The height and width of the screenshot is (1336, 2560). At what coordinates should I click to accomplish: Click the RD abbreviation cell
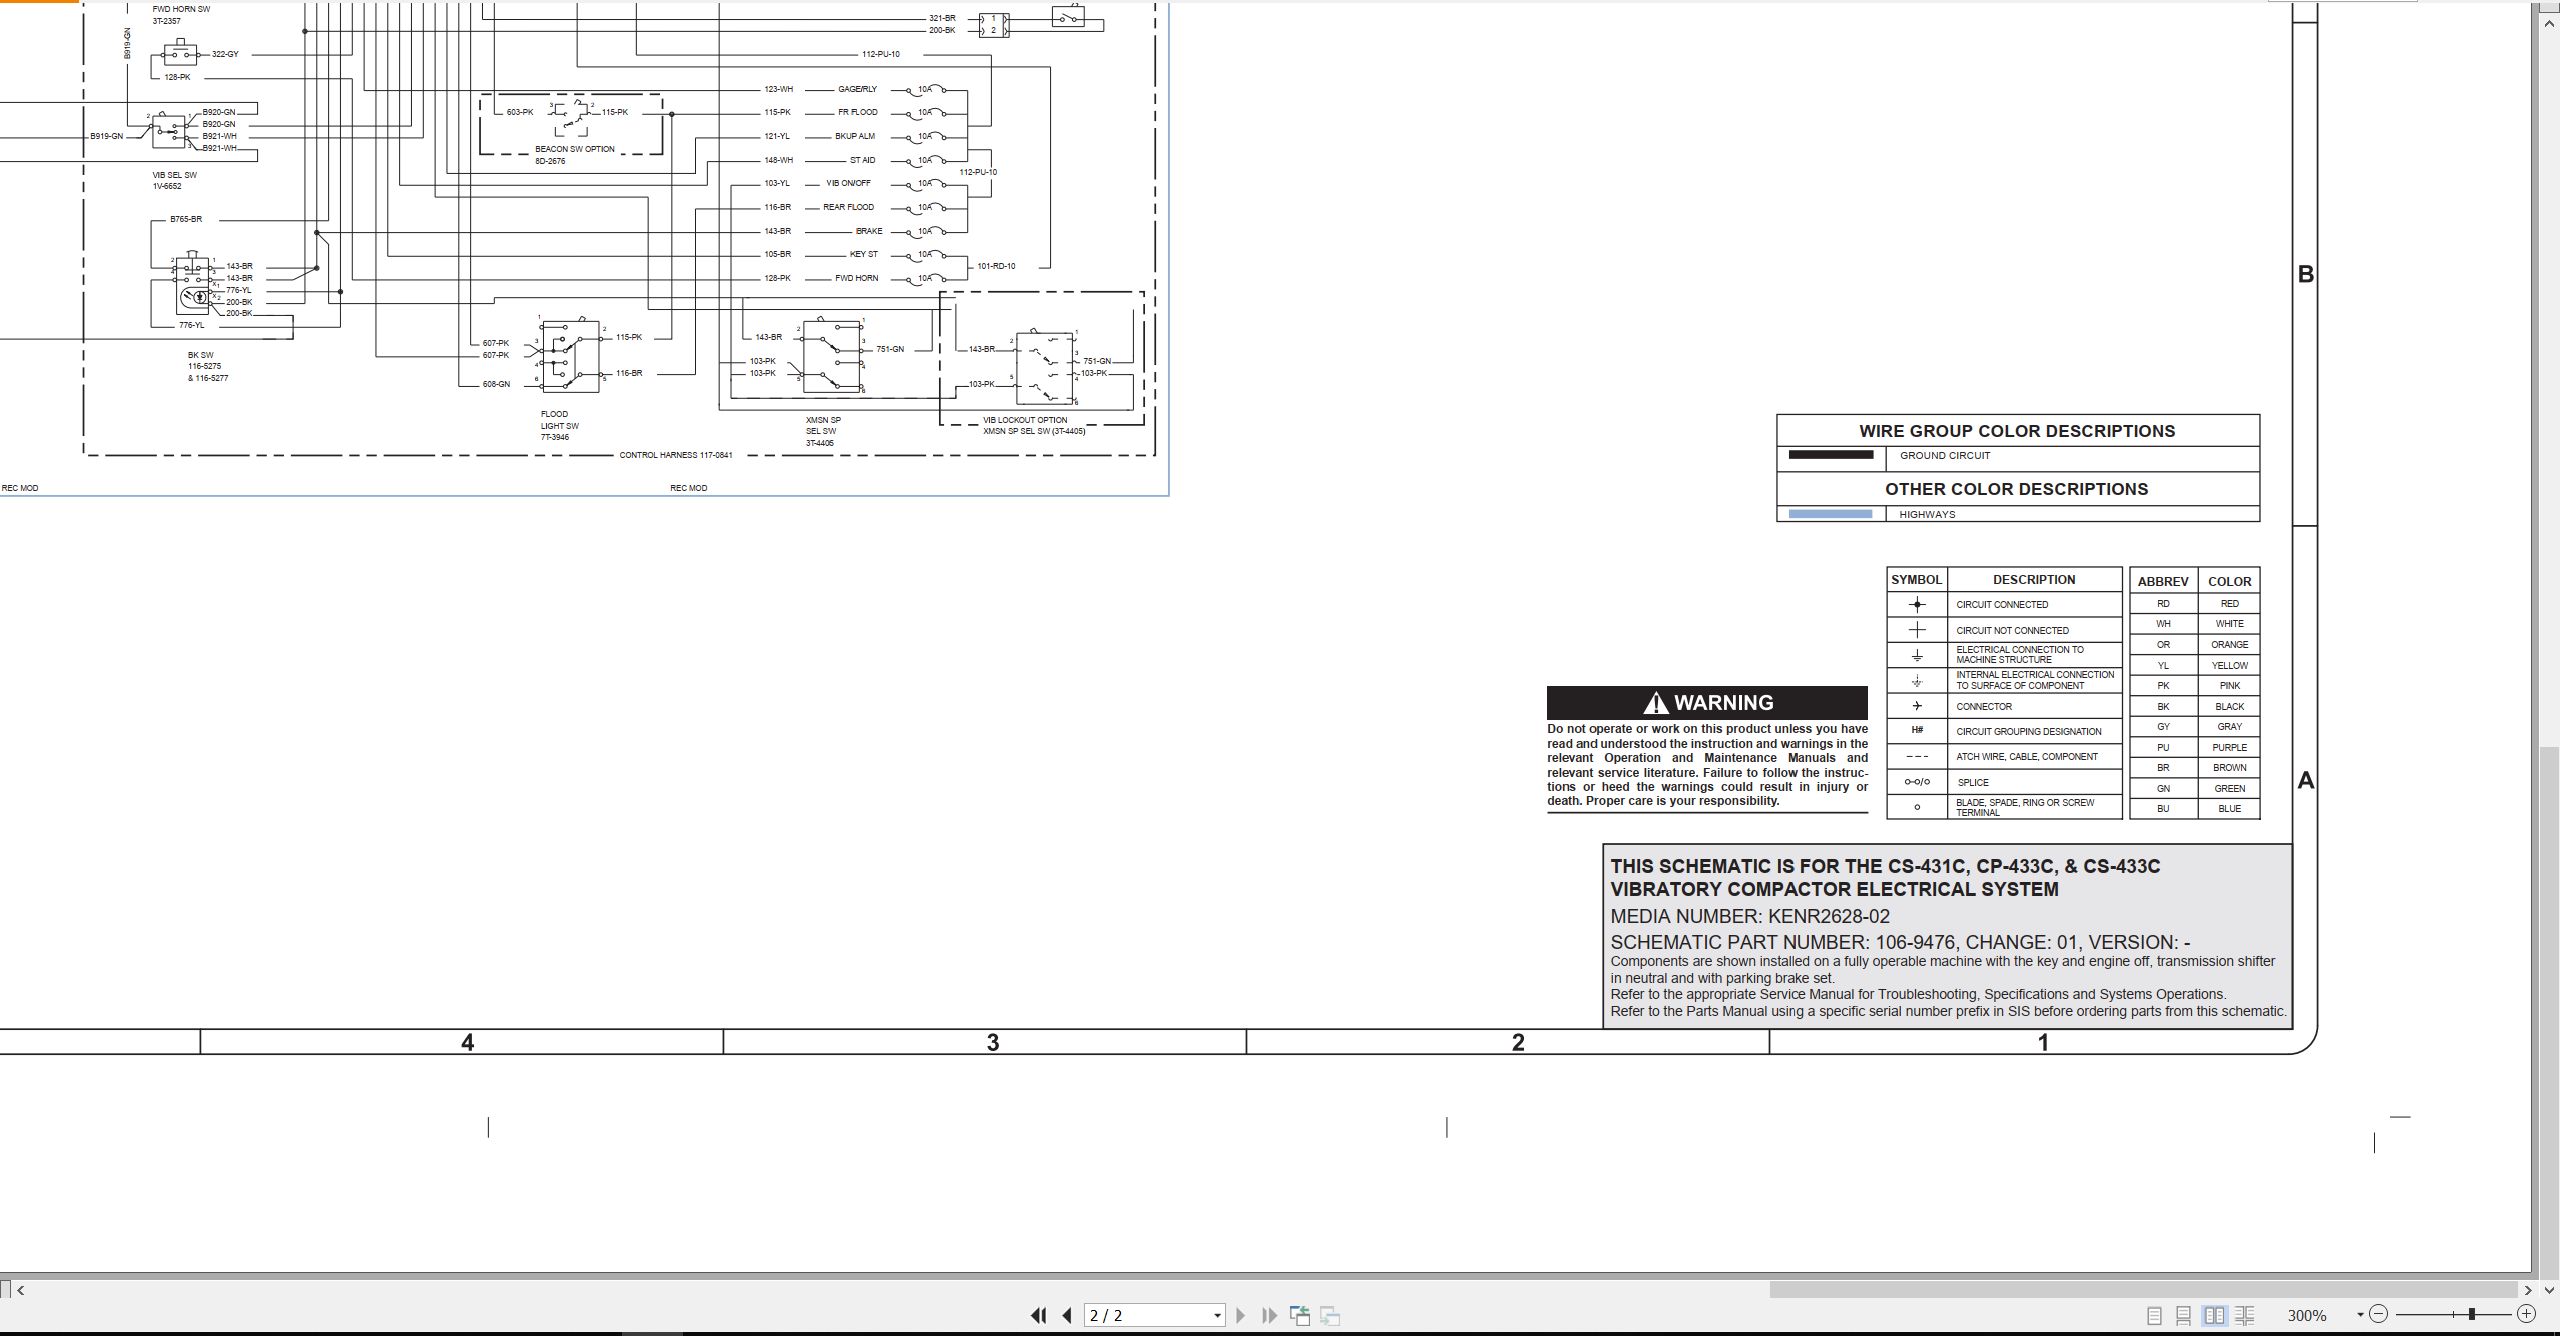[2163, 603]
